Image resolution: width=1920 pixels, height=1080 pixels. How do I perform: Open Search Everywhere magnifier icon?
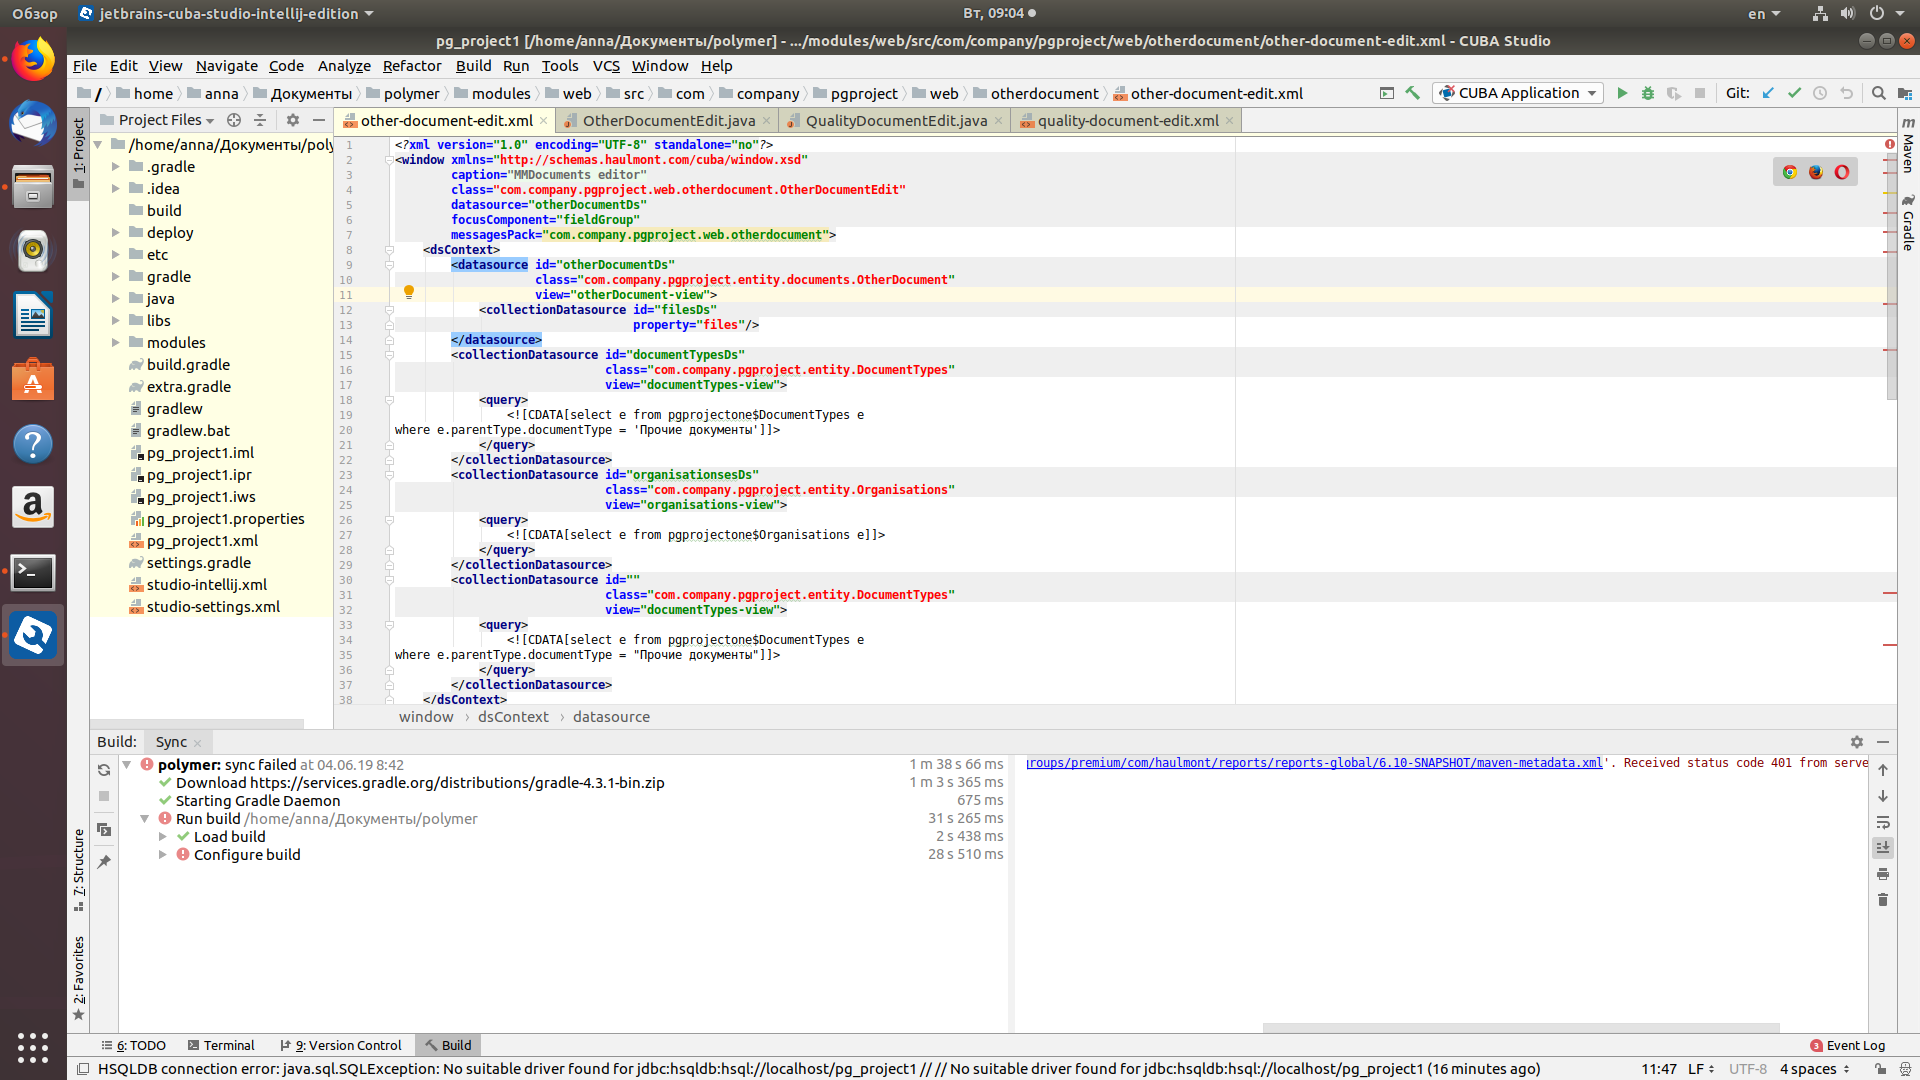1879,93
